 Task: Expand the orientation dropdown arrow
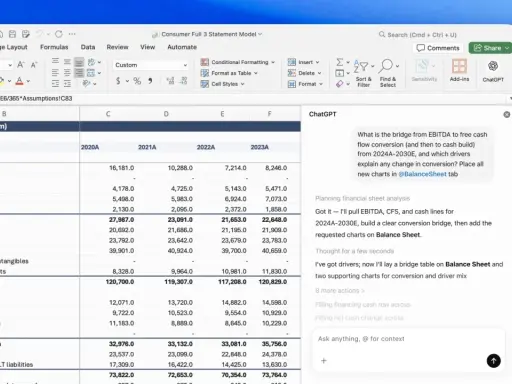point(99,62)
